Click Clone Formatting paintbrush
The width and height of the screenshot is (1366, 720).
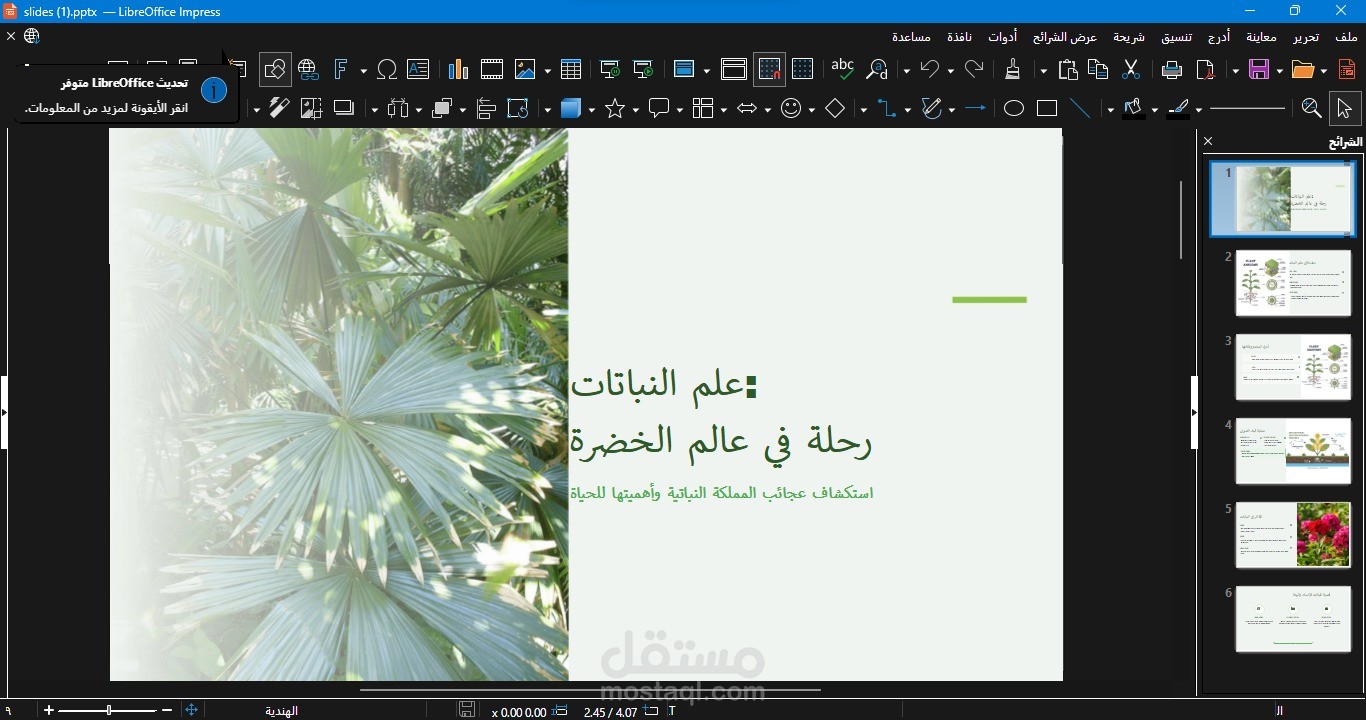[1013, 69]
